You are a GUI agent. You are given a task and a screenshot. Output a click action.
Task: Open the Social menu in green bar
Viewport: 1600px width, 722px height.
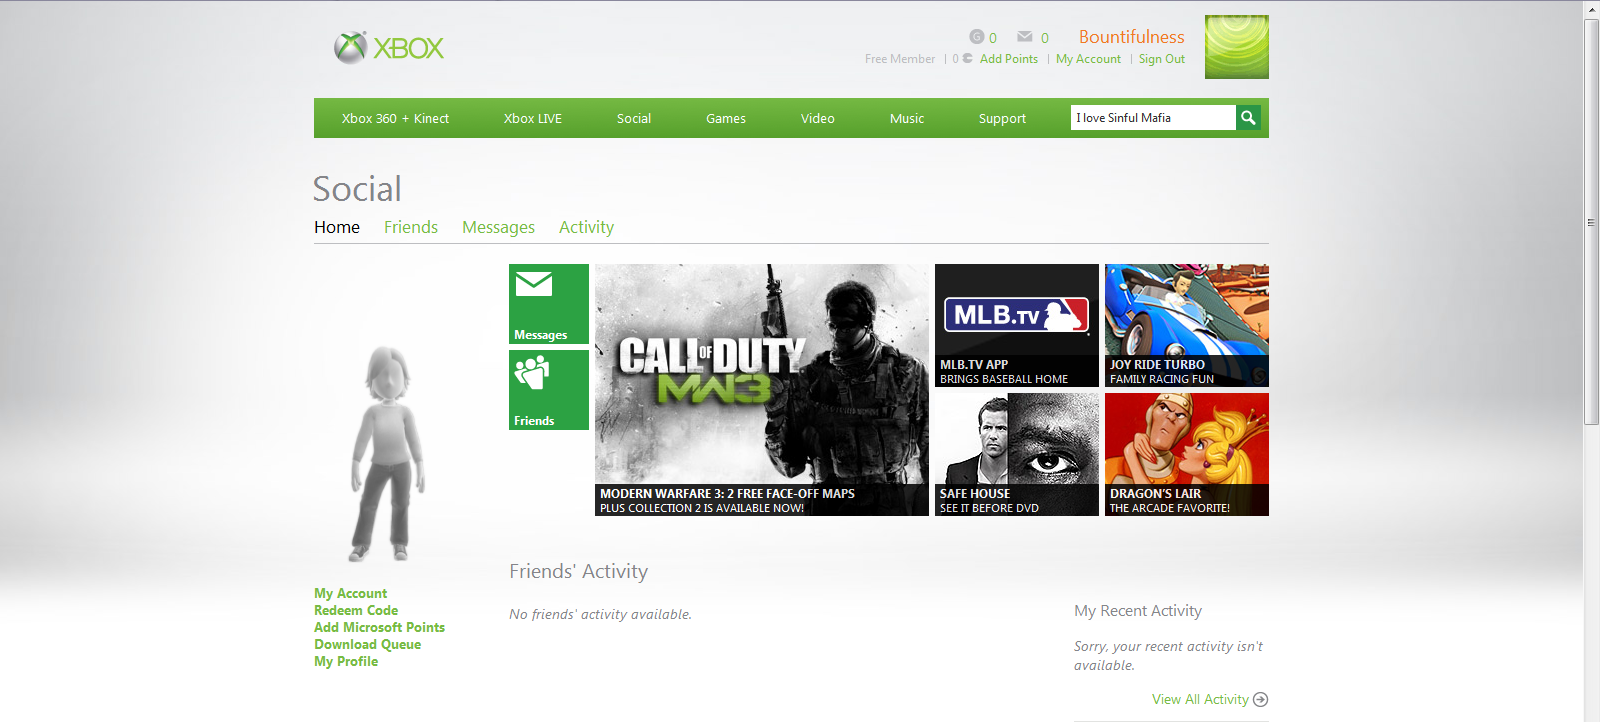634,118
